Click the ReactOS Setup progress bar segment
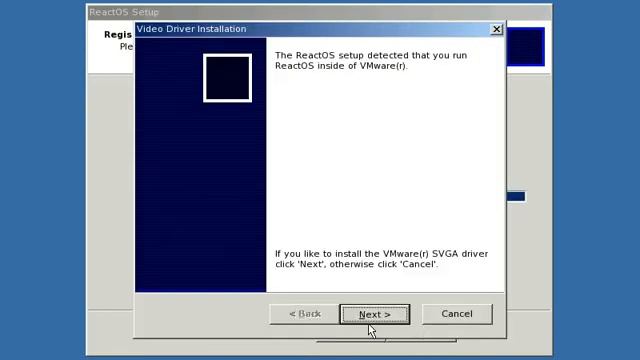This screenshot has width=640, height=360. (516, 197)
